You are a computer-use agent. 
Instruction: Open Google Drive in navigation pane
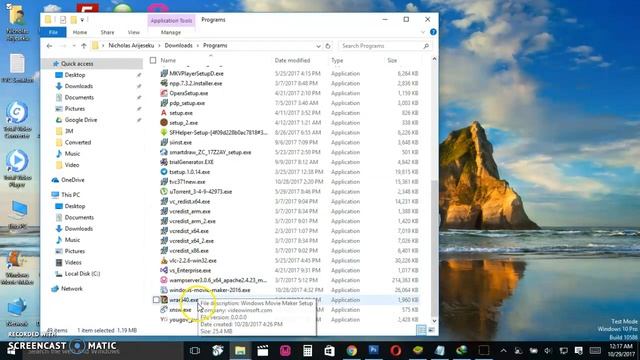point(80,120)
